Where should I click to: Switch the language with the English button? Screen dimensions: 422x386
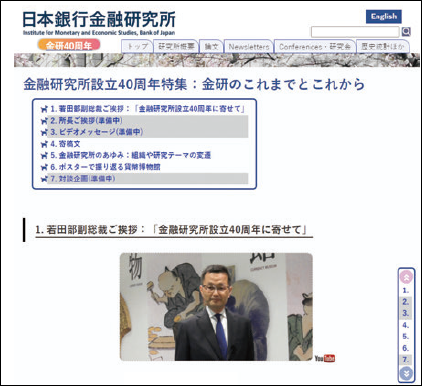(x=384, y=17)
